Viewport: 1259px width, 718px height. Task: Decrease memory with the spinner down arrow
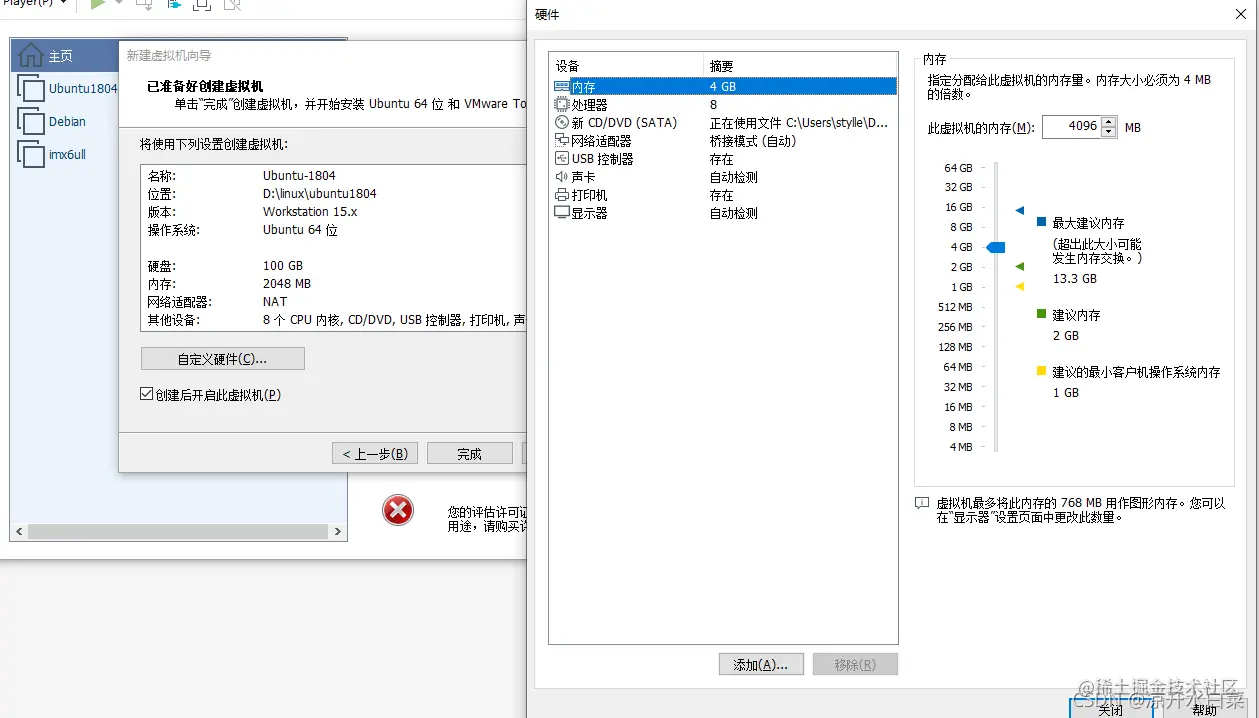pyautogui.click(x=1108, y=133)
